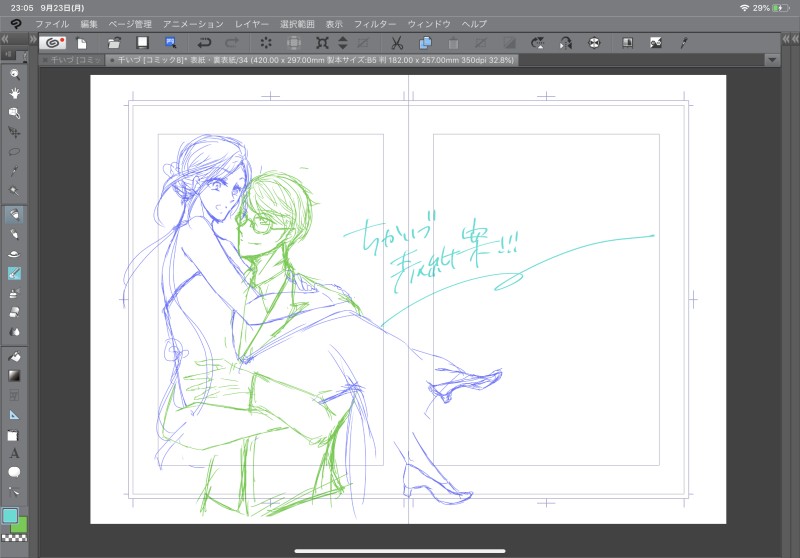Click the Redo arrow icon
800x558 pixels.
click(x=232, y=43)
